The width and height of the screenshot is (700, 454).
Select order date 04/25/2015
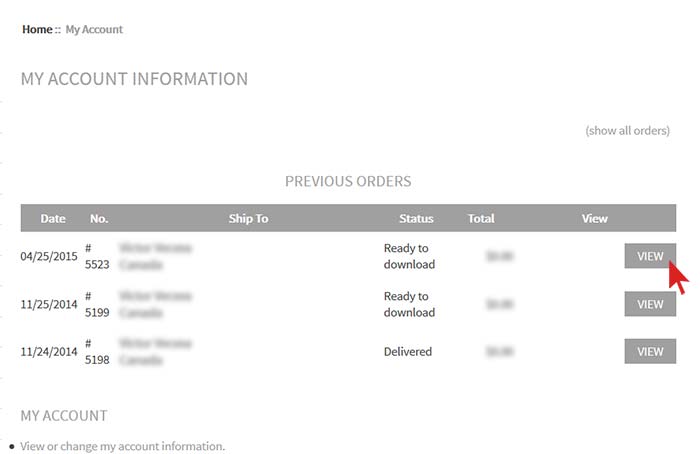[x=49, y=256]
